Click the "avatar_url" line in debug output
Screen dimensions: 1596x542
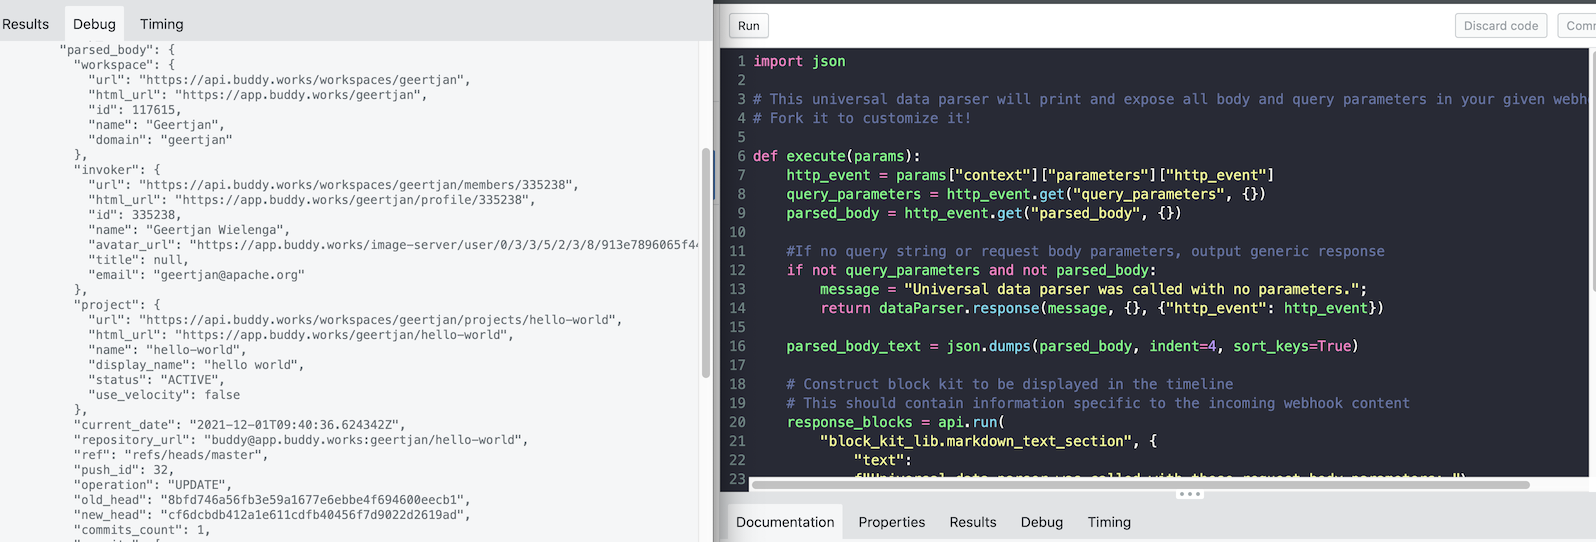coord(393,245)
